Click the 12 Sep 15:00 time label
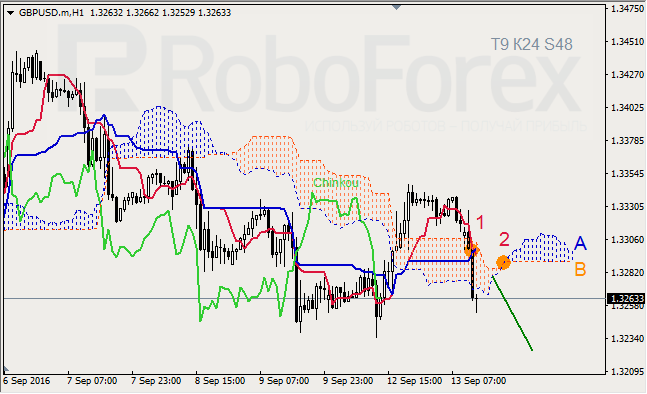The image size is (647, 394). pos(414,381)
